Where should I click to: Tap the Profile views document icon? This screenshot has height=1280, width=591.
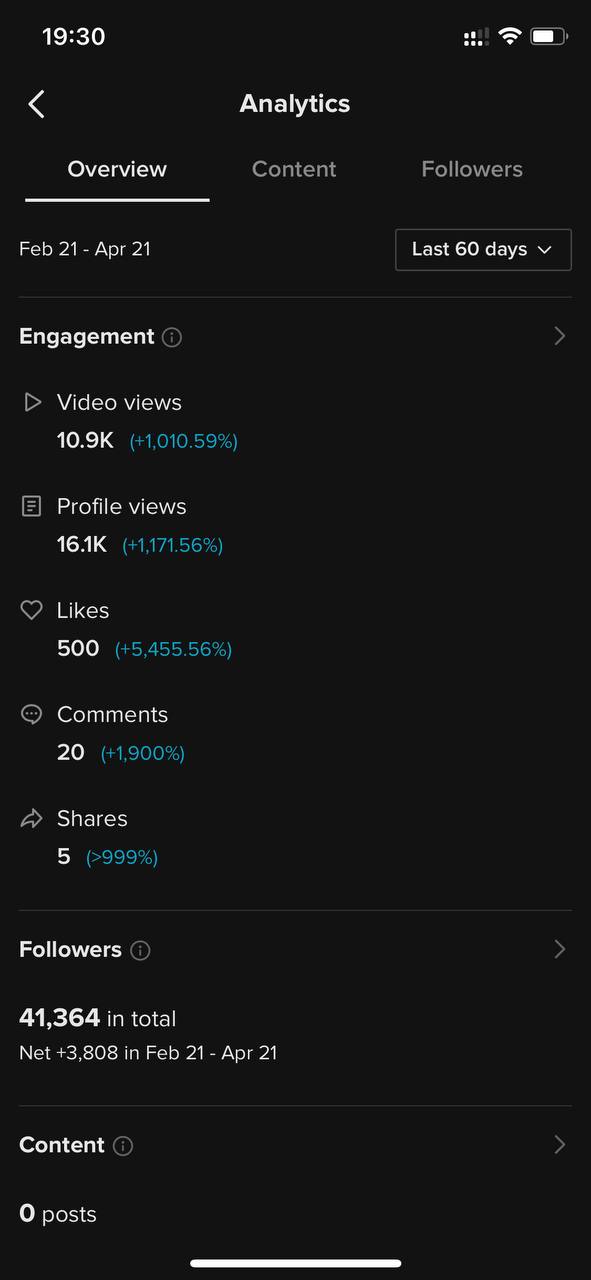[x=32, y=506]
